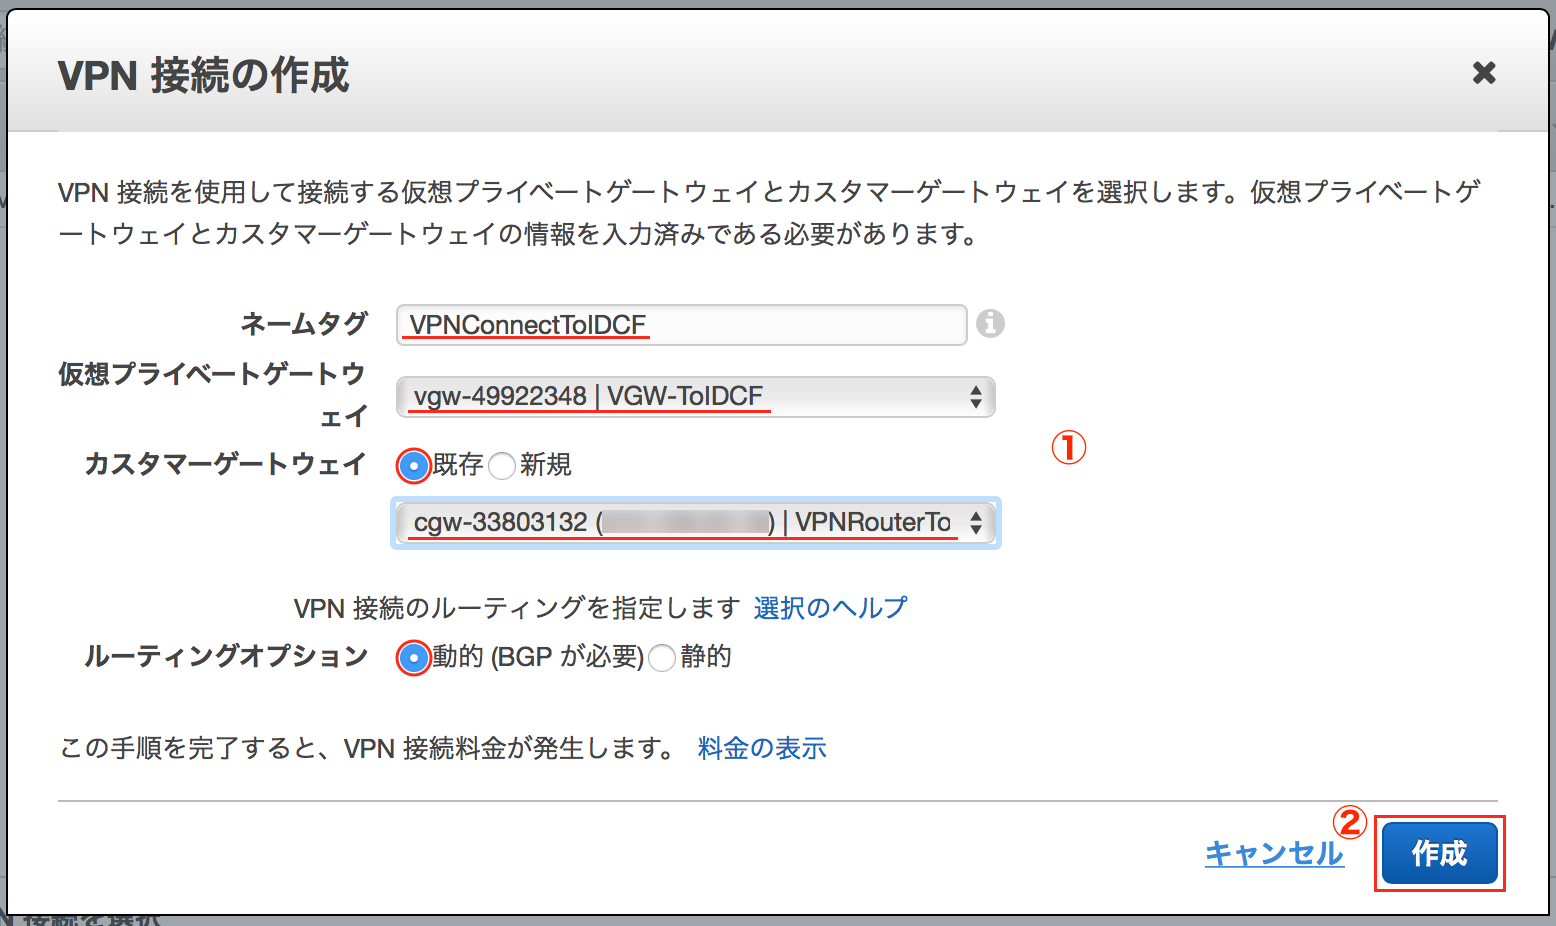Select 静的 routing option

pos(661,658)
